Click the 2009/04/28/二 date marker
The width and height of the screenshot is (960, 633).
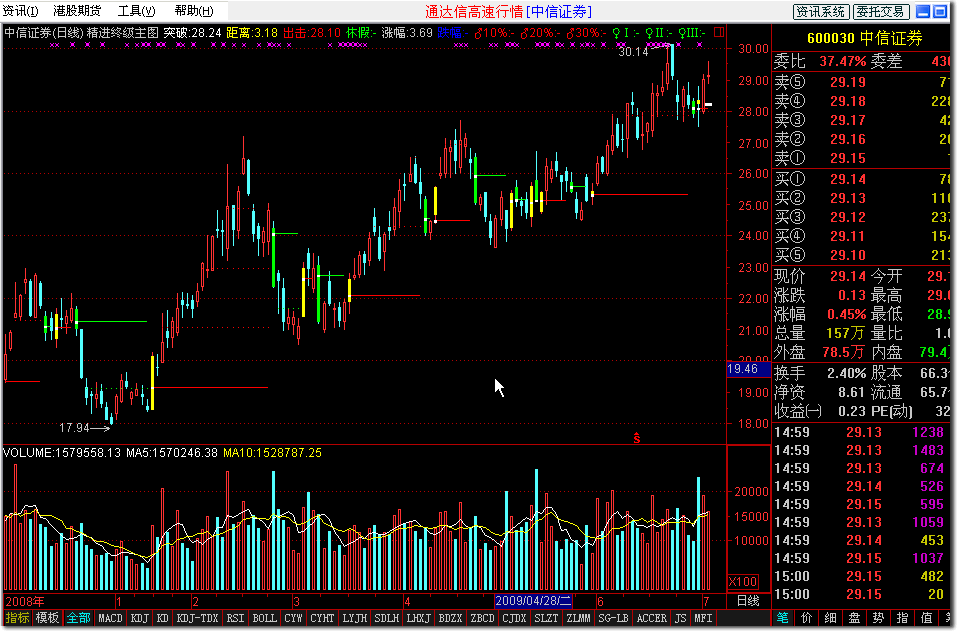coord(533,601)
